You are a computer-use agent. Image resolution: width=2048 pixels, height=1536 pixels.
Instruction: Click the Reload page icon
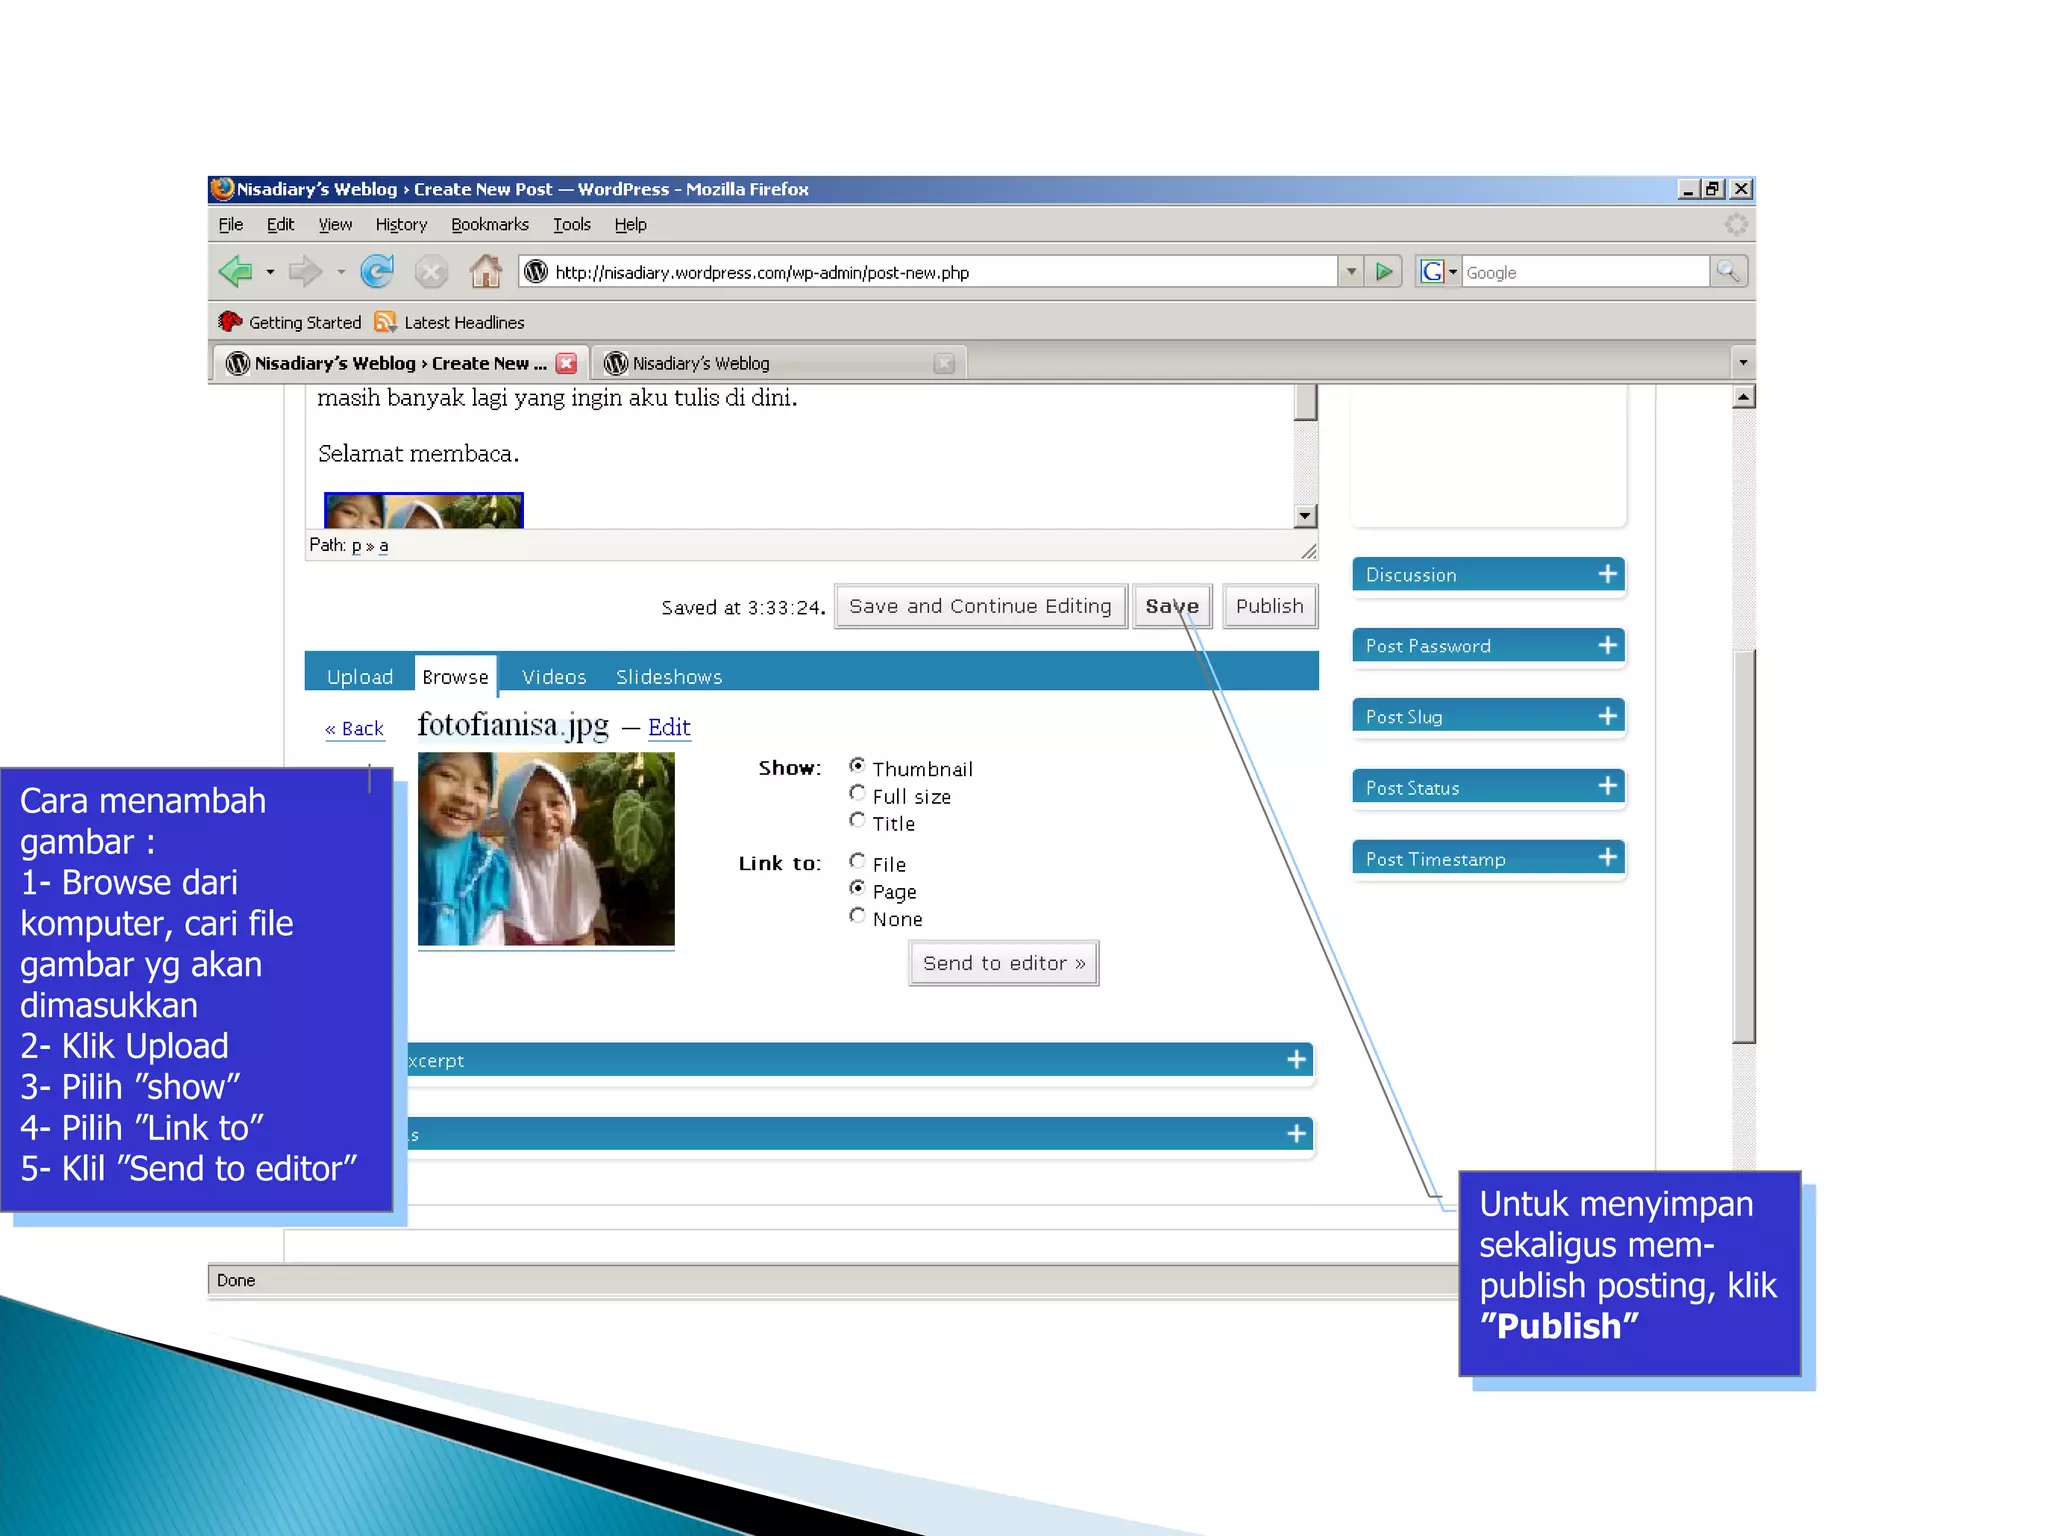tap(377, 271)
